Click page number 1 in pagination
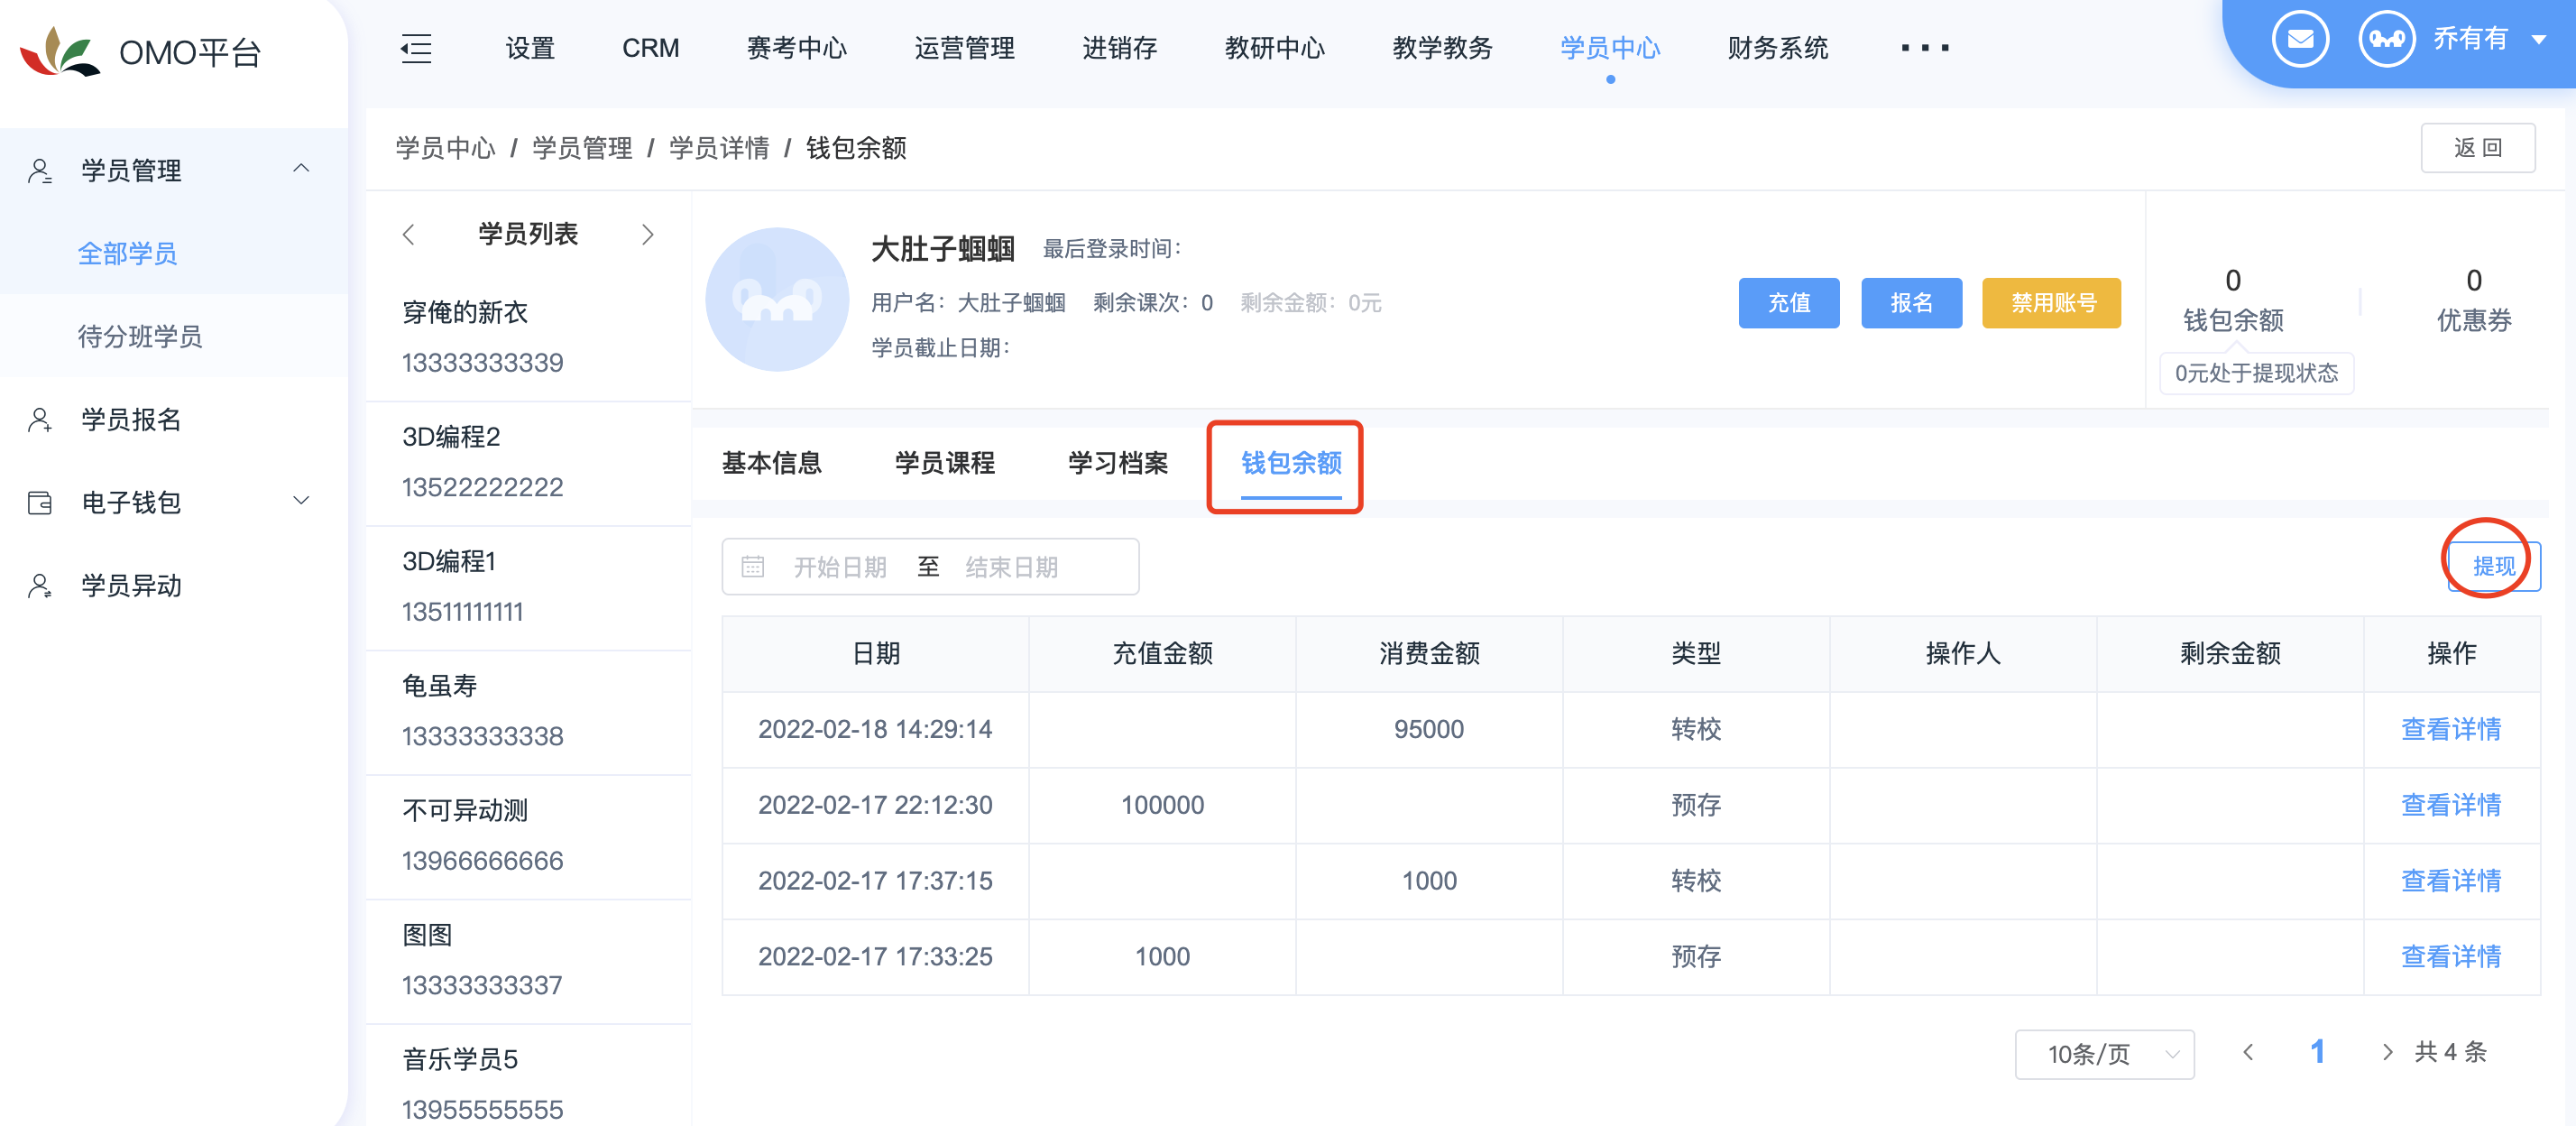2576x1126 pixels. coord(2317,1052)
